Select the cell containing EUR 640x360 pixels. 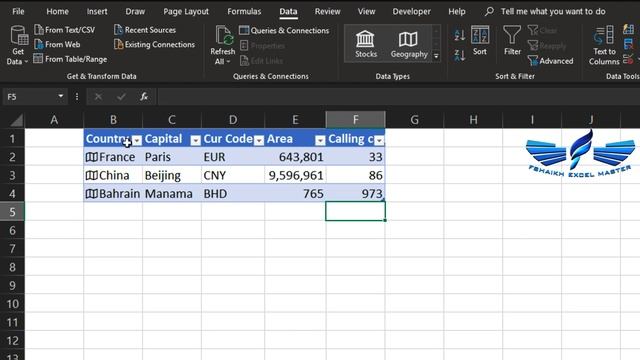pos(233,157)
